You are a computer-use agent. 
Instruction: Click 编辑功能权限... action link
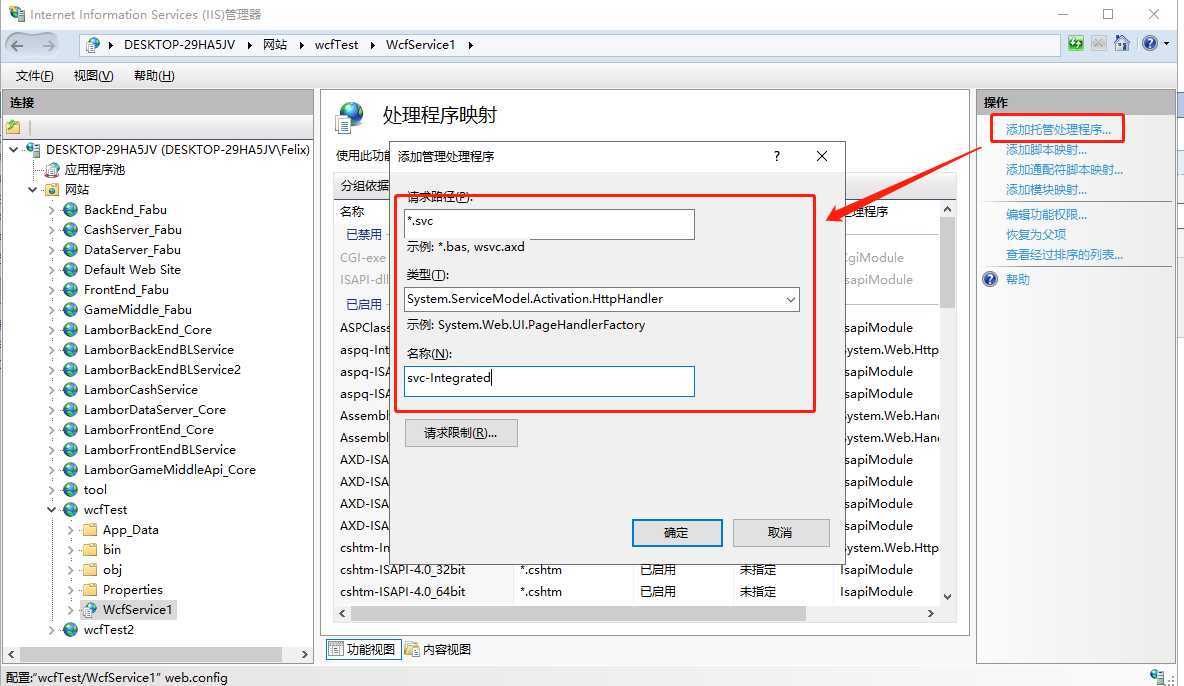[1046, 215]
